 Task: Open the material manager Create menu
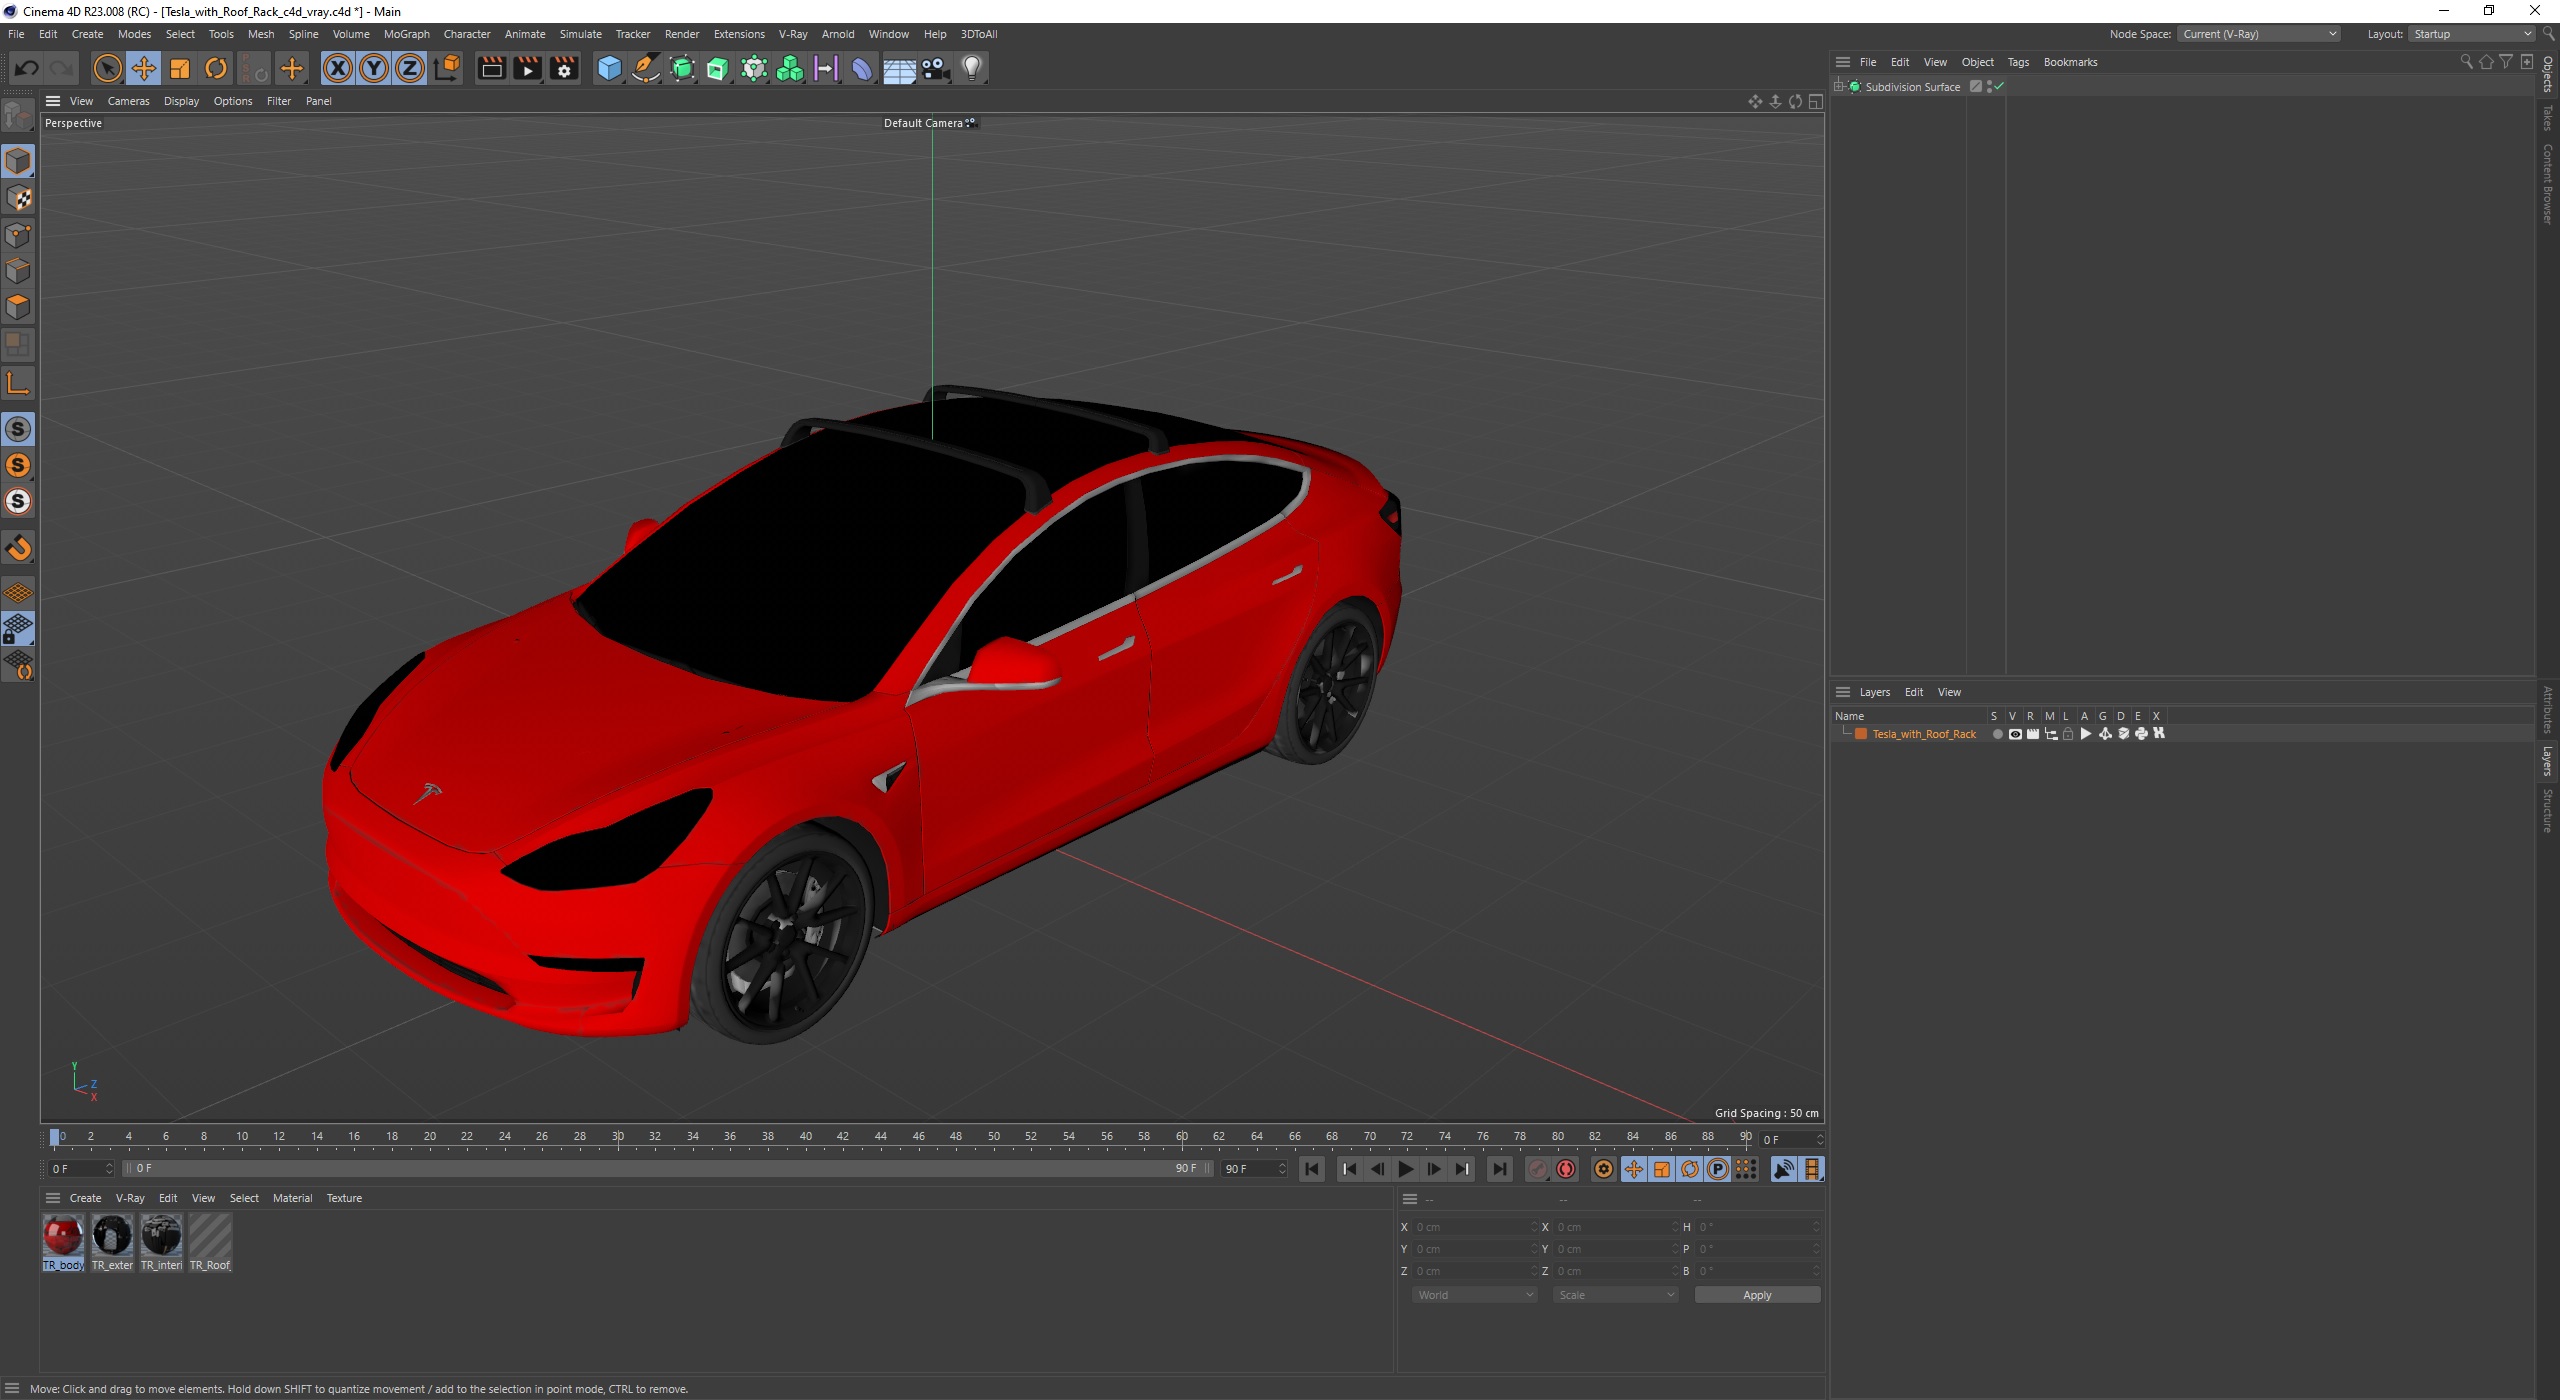click(85, 1198)
